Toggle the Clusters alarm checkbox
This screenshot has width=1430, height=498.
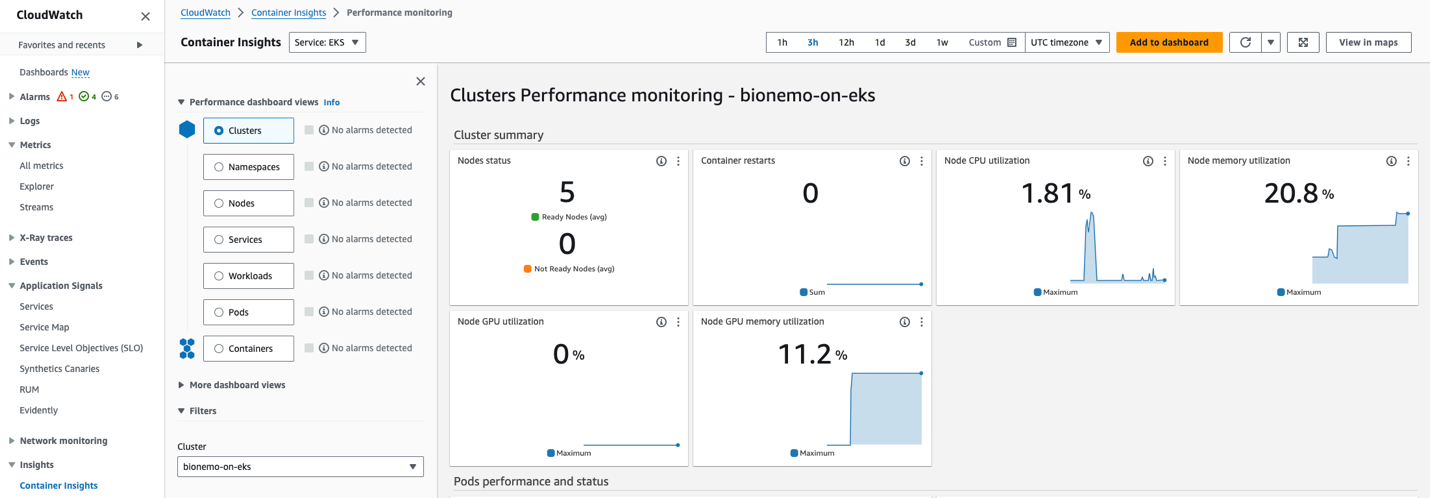[309, 130]
